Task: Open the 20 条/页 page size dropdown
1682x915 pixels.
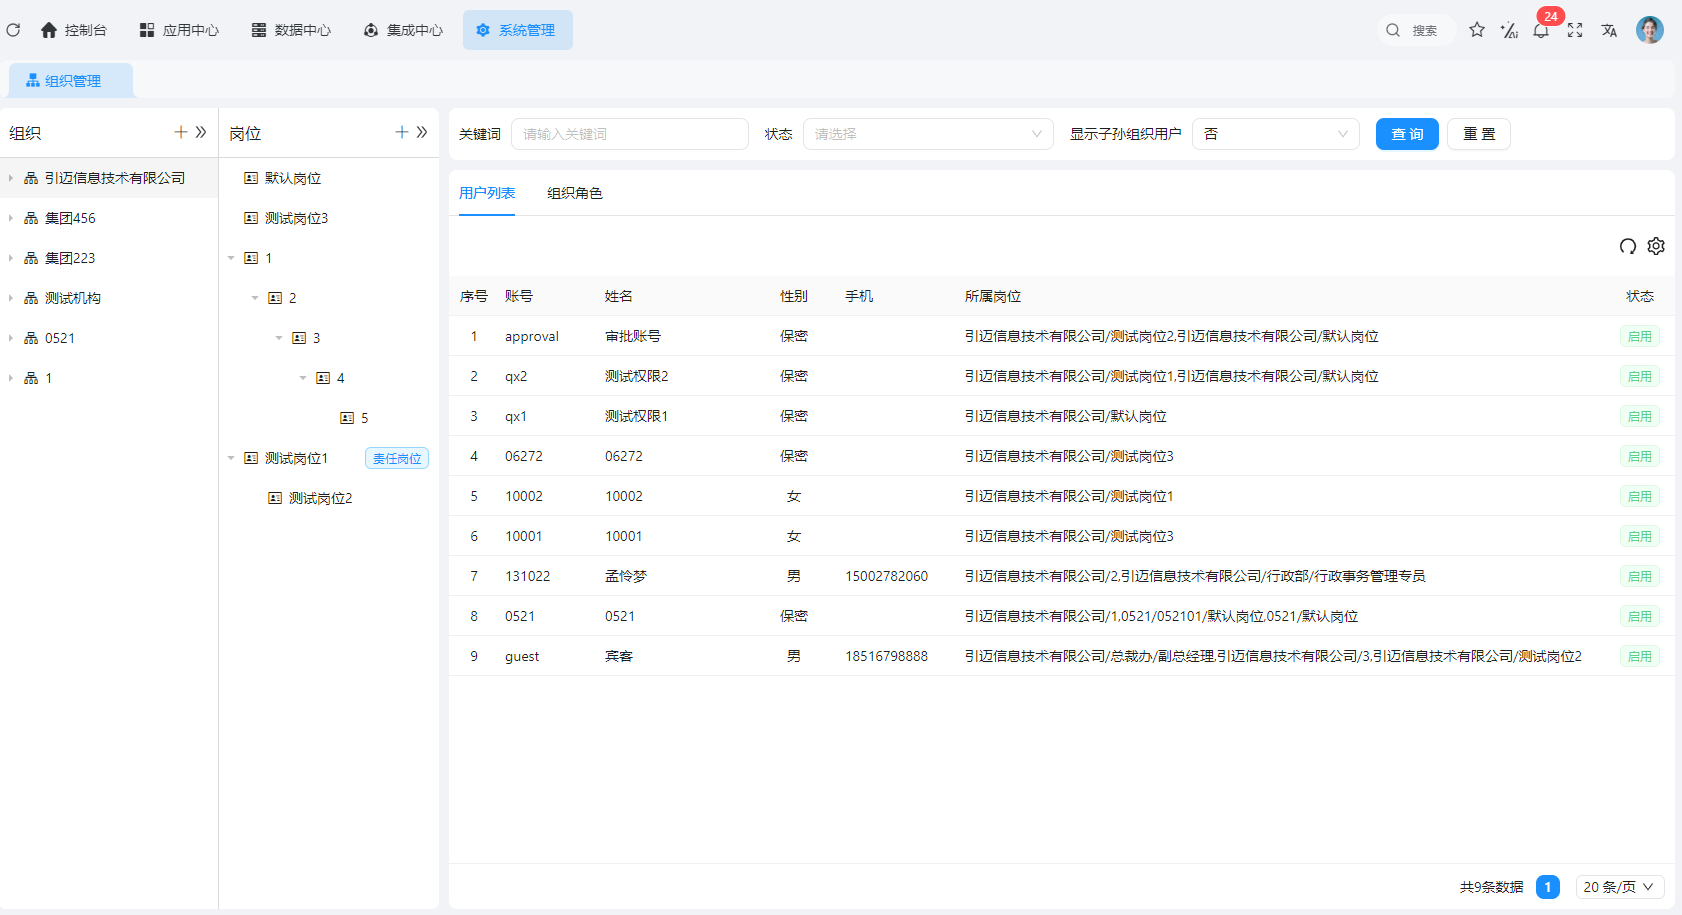Action: click(x=1619, y=887)
